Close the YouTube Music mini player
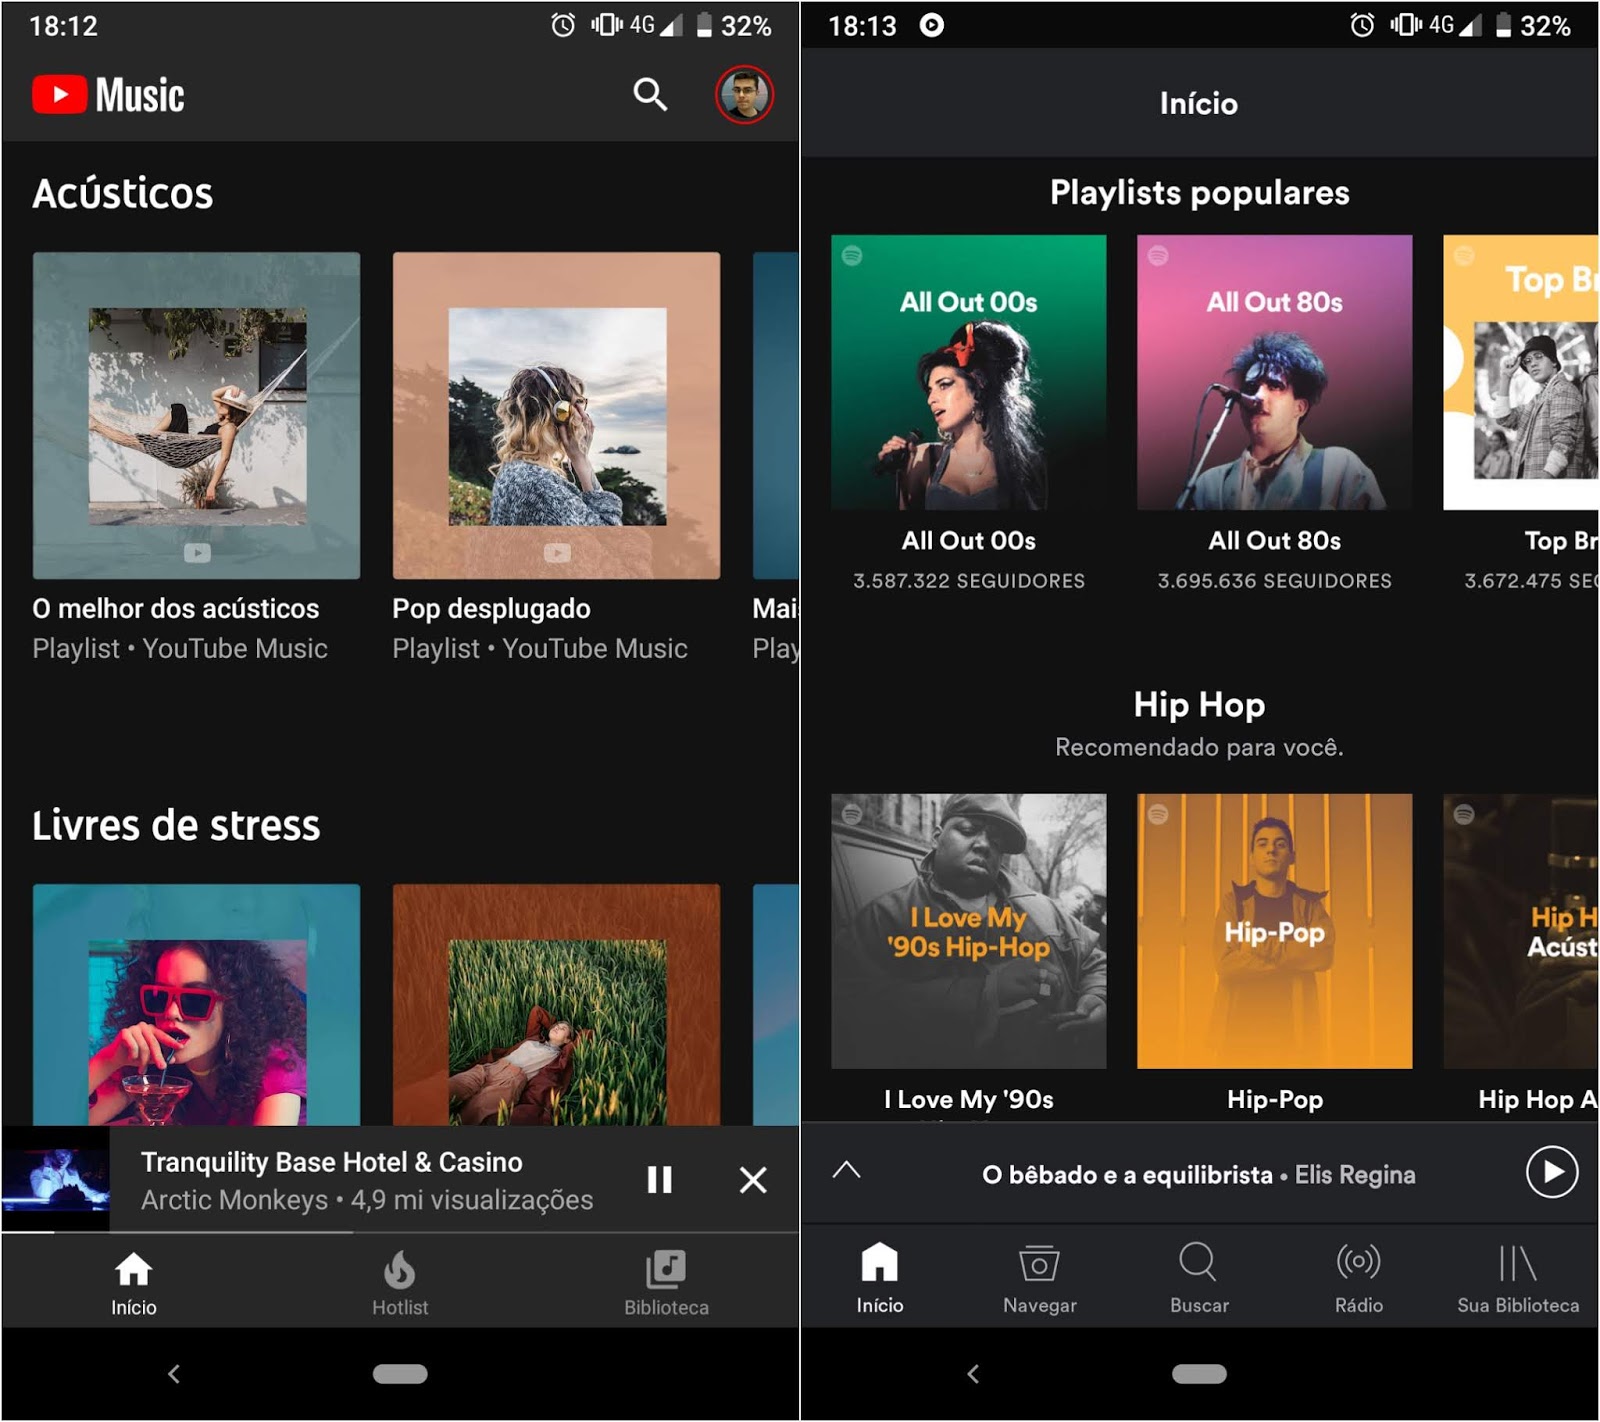This screenshot has height=1422, width=1600. pyautogui.click(x=753, y=1180)
